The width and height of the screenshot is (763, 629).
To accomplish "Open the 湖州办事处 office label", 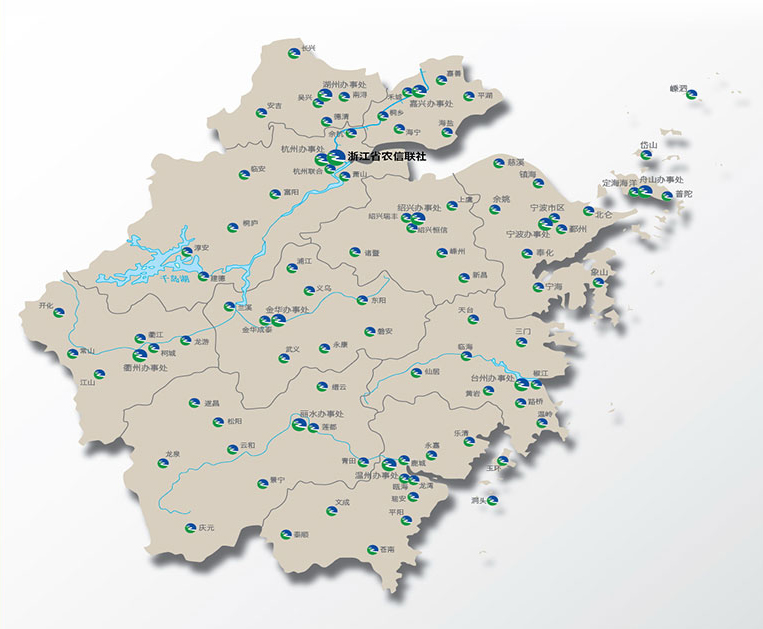I will click(x=345, y=85).
